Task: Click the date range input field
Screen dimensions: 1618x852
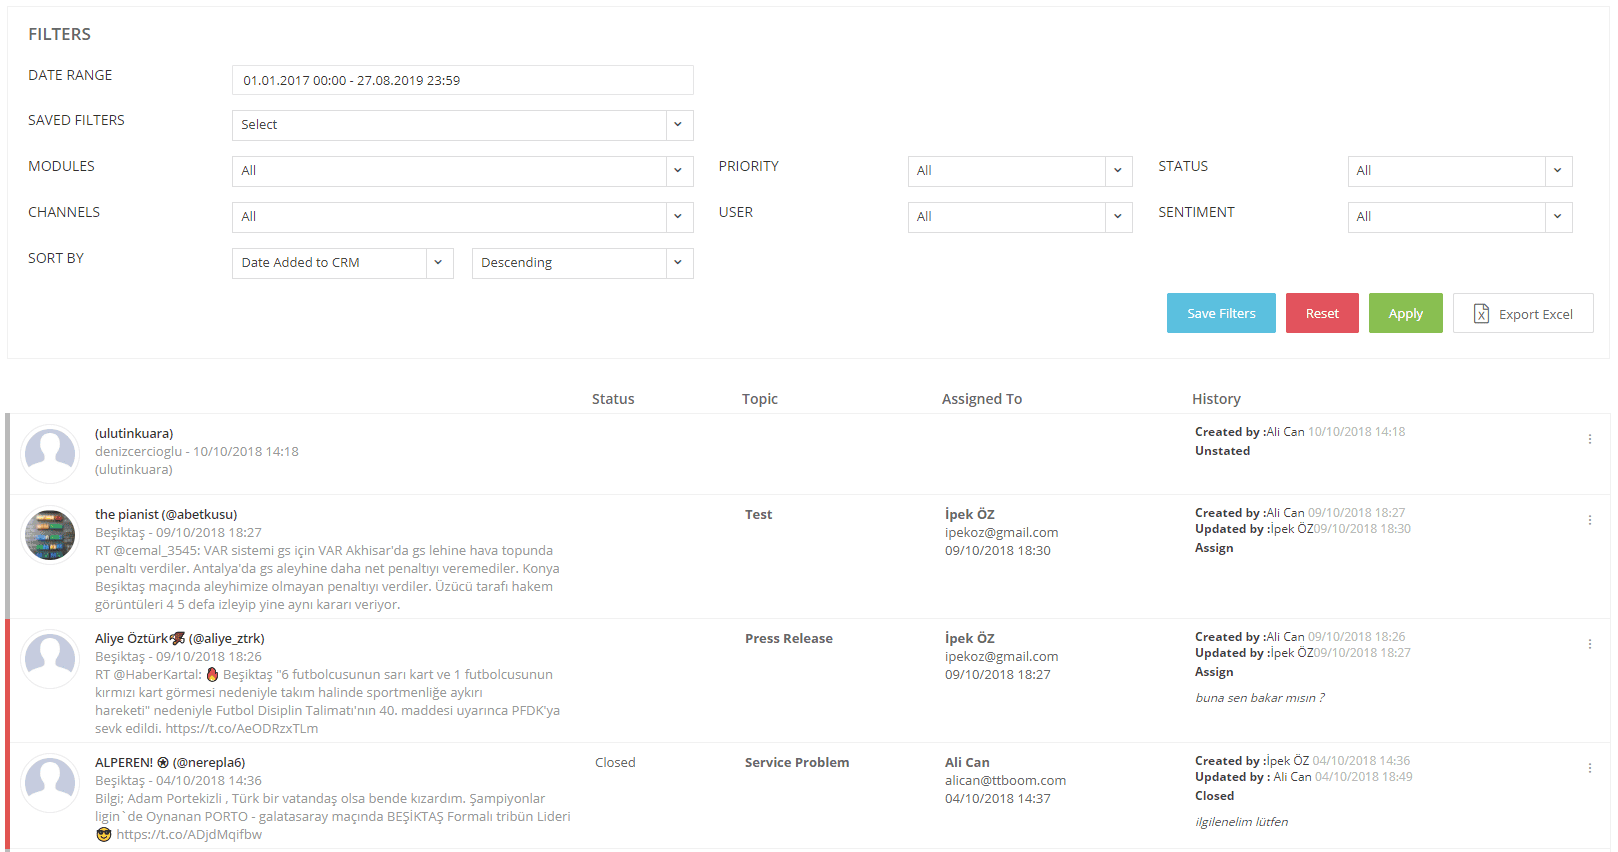Action: 463,80
